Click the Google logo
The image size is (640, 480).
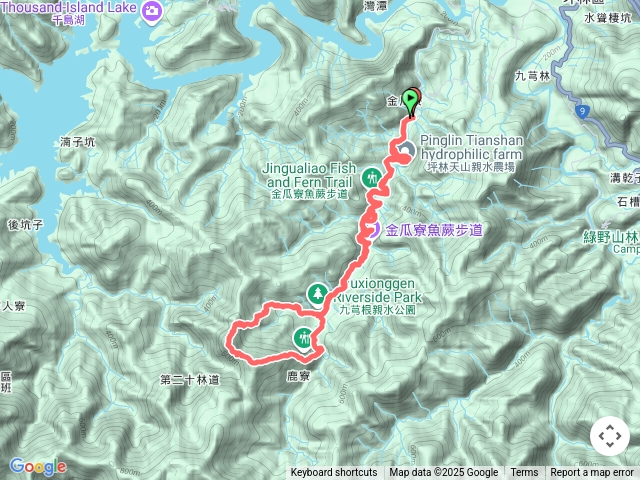click(x=38, y=466)
